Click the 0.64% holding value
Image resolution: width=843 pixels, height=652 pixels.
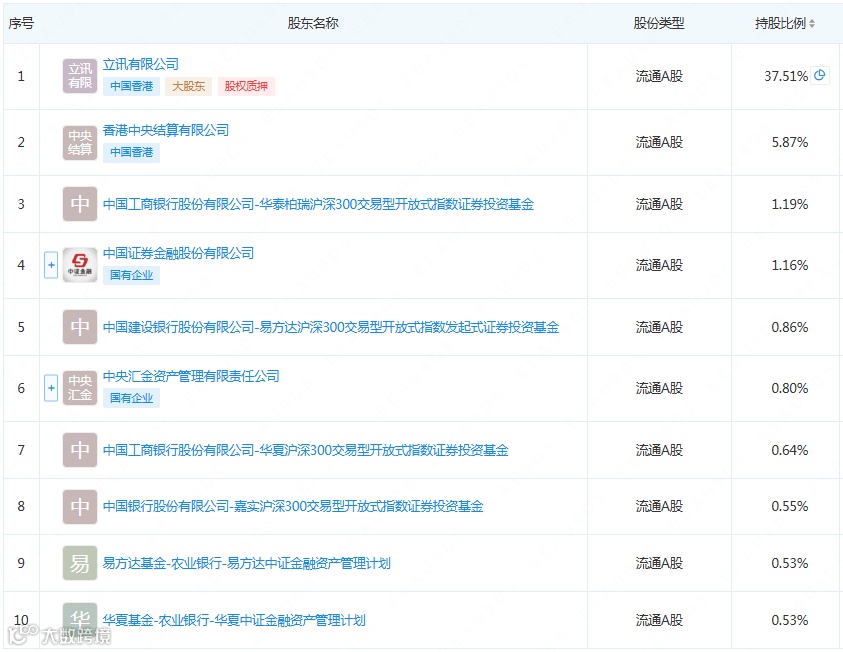tap(790, 450)
